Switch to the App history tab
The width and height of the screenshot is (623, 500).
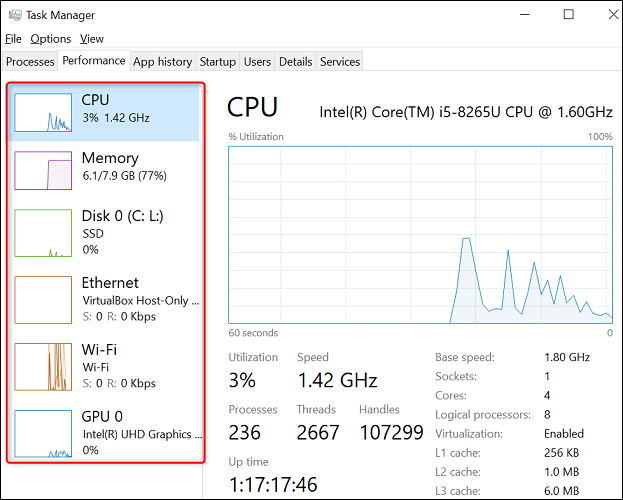[x=163, y=62]
